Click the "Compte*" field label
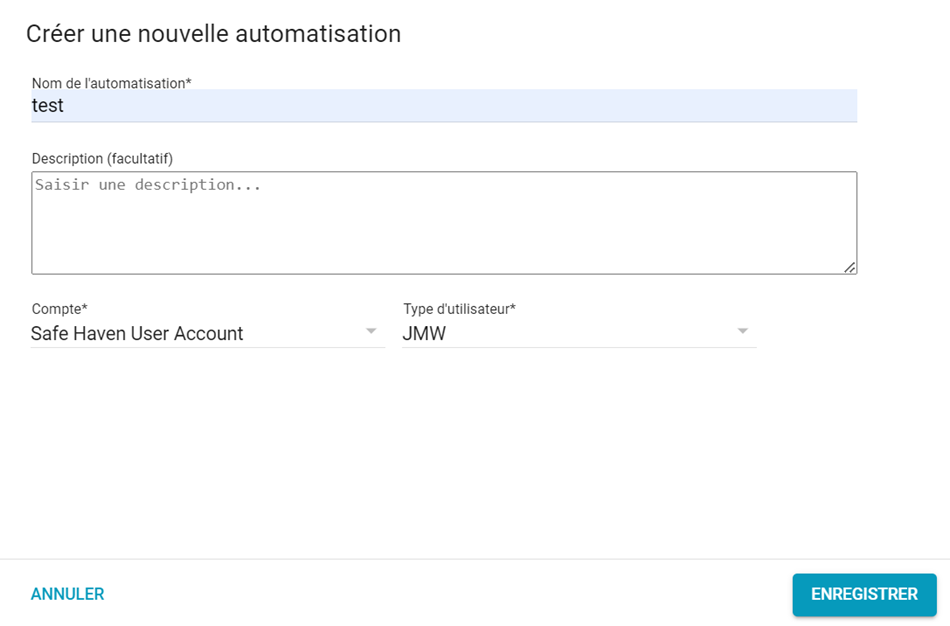 point(59,309)
